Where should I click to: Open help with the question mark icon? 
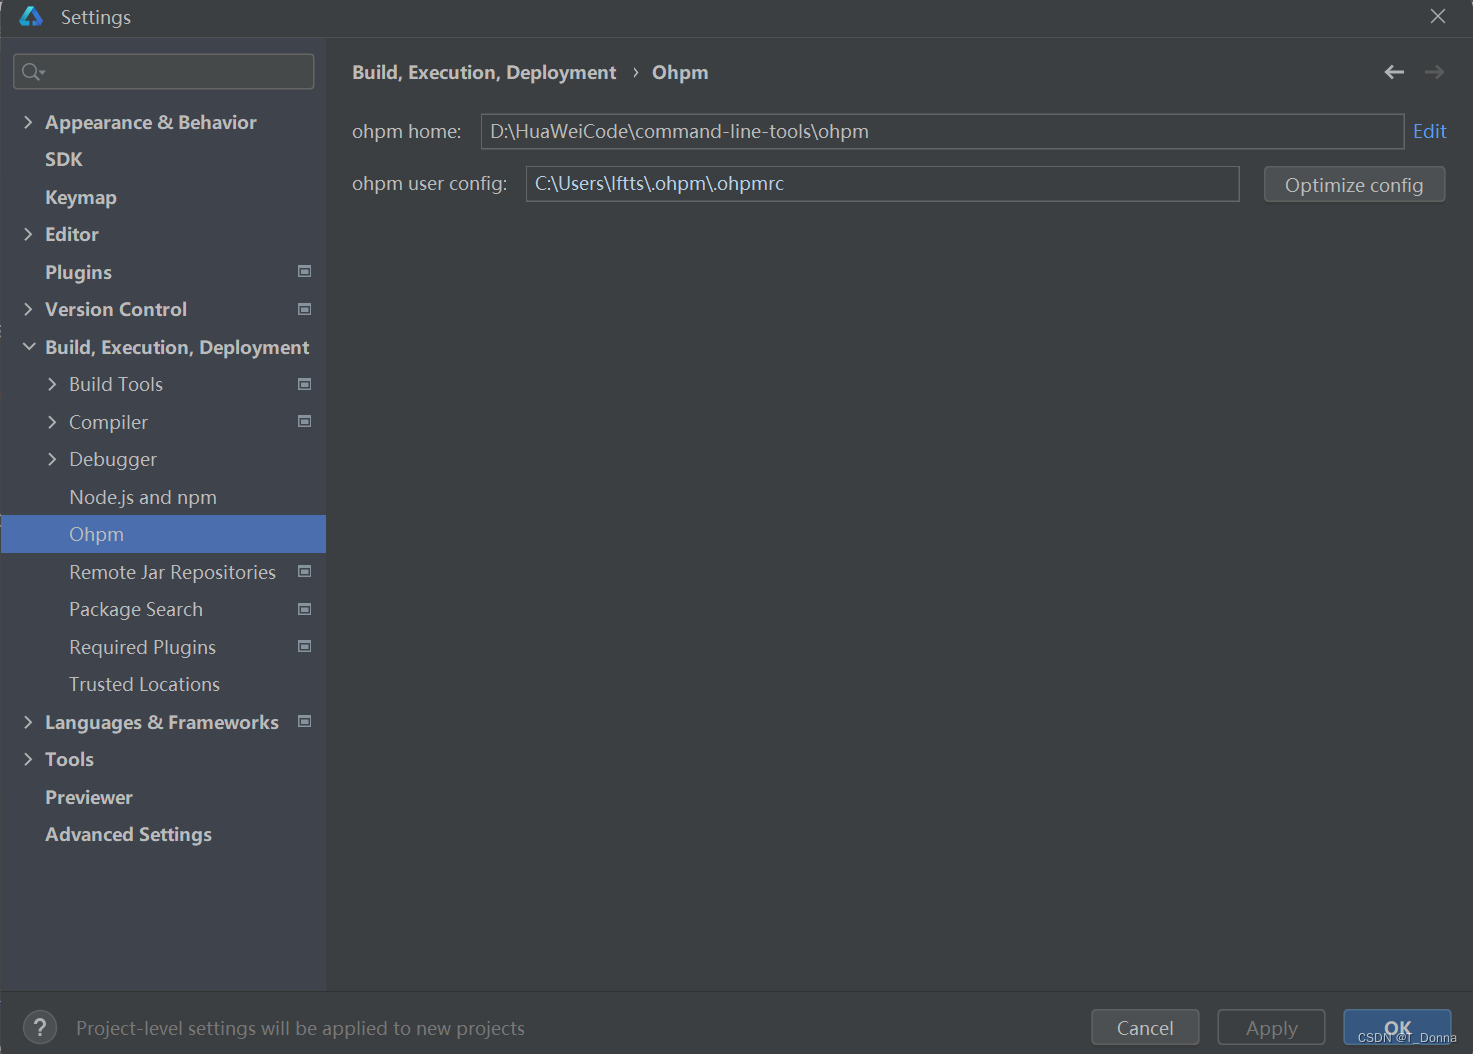tap(40, 1027)
